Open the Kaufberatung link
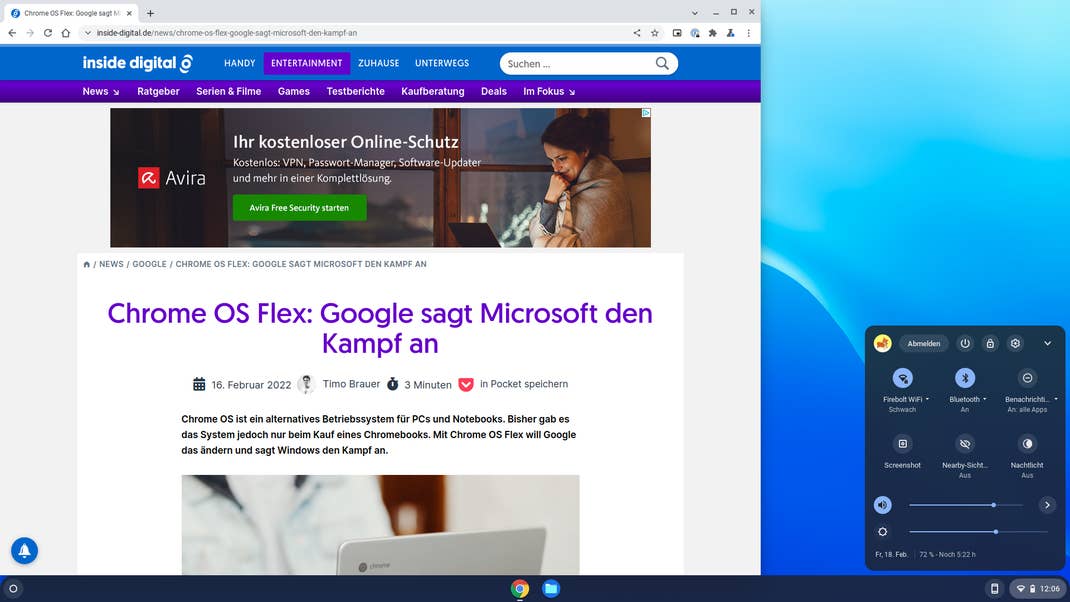 point(433,91)
